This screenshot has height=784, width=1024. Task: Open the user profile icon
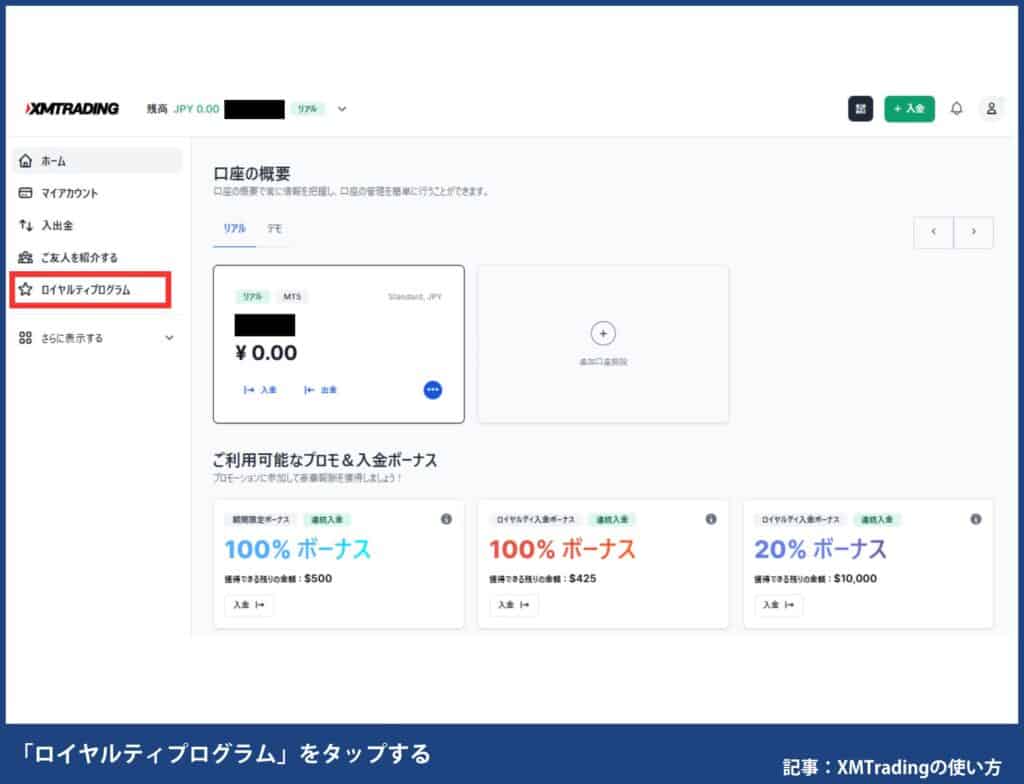pyautogui.click(x=991, y=108)
